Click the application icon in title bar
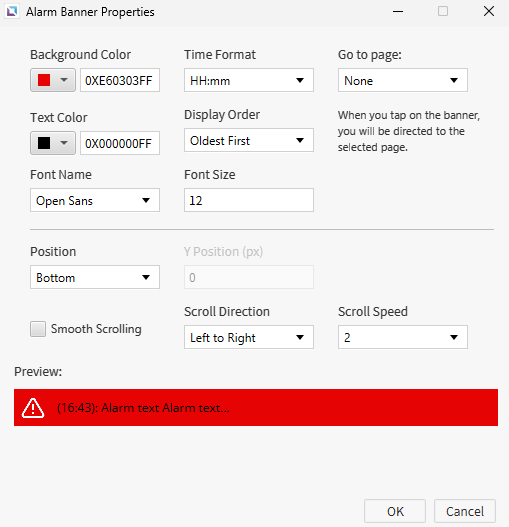509x527 pixels. (x=12, y=12)
